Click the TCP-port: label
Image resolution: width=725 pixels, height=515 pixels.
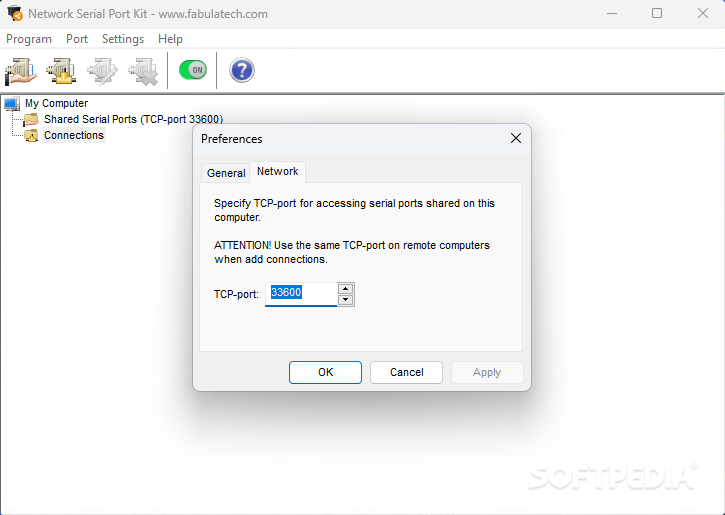(x=236, y=294)
